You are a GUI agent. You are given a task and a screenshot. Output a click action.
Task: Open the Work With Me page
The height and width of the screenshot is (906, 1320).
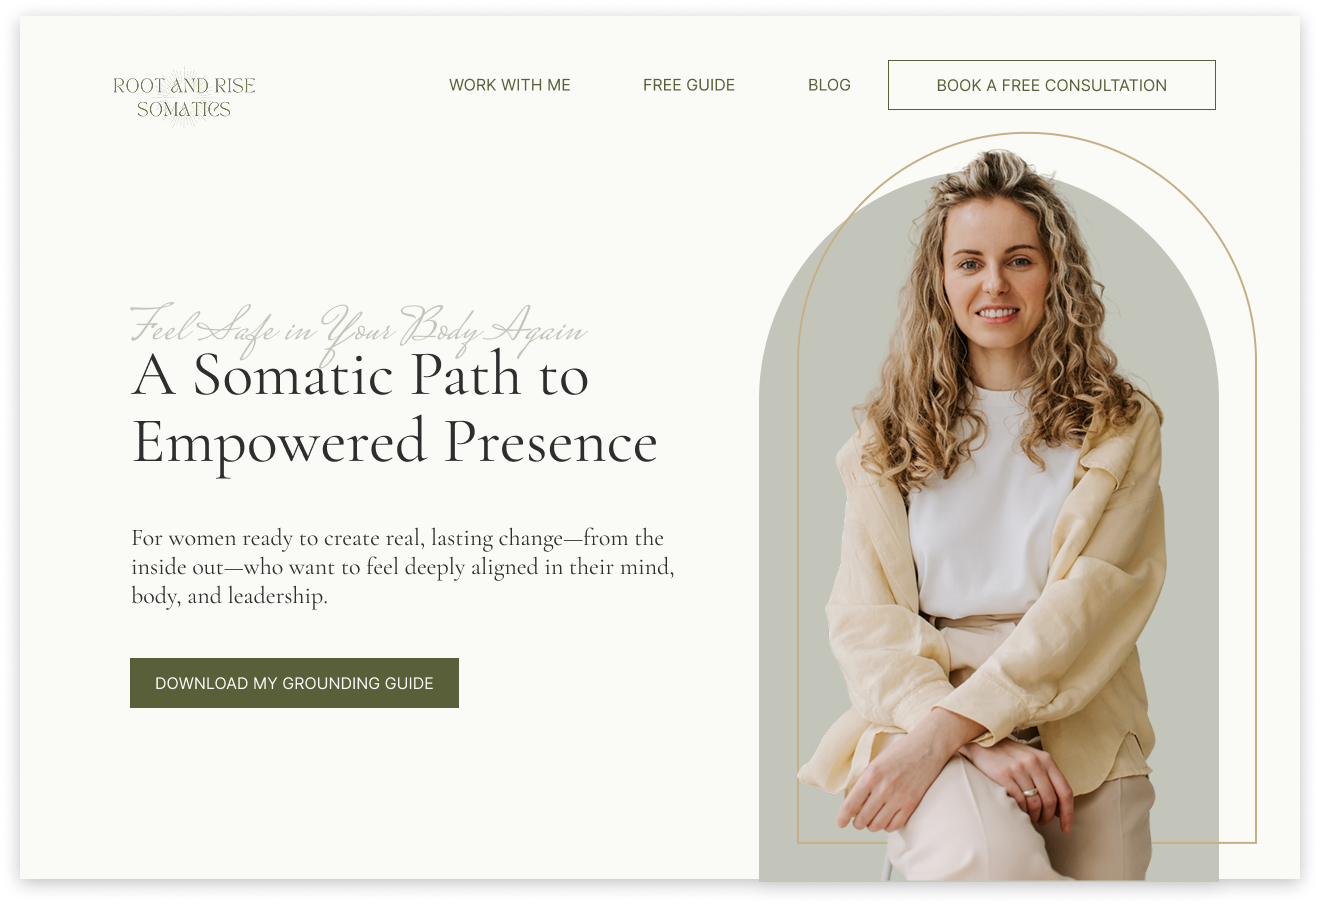click(510, 85)
